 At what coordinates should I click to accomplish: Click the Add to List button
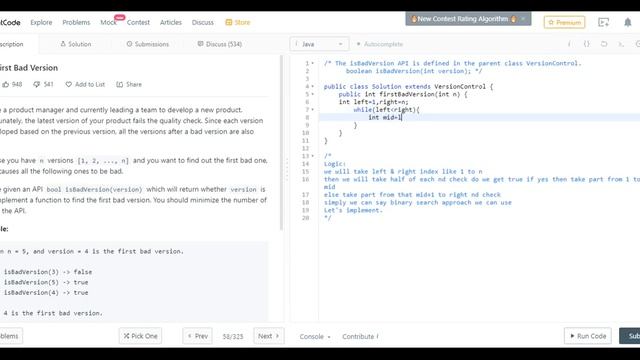click(85, 84)
